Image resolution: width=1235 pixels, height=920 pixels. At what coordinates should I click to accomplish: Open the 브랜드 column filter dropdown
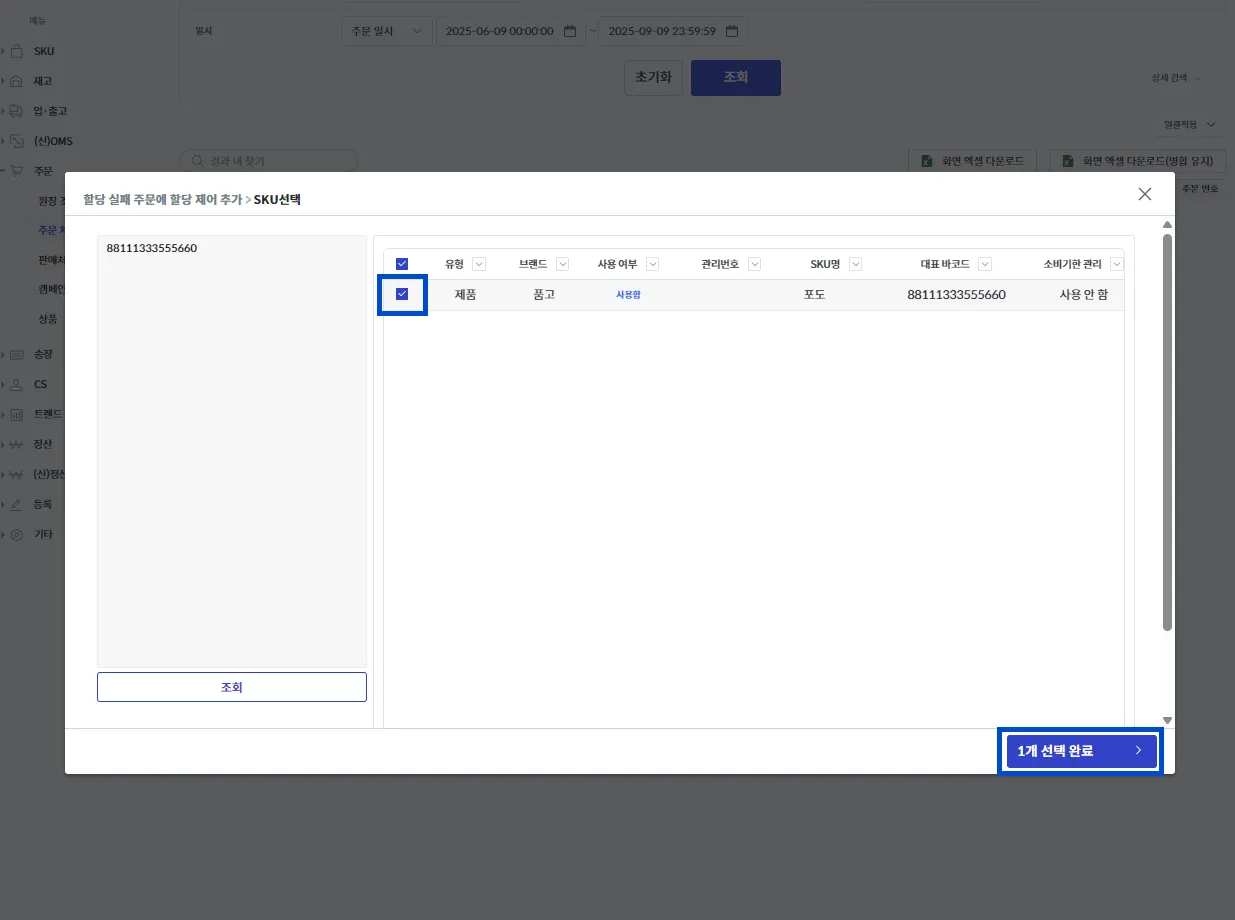(562, 264)
